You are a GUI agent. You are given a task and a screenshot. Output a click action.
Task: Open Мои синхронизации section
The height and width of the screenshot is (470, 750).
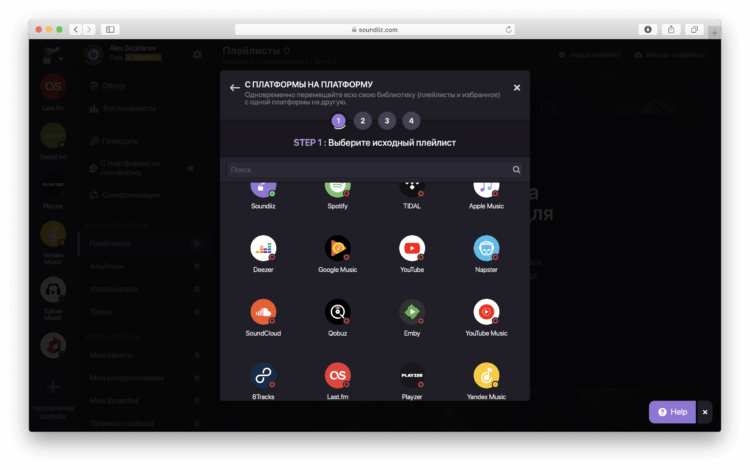click(143, 378)
